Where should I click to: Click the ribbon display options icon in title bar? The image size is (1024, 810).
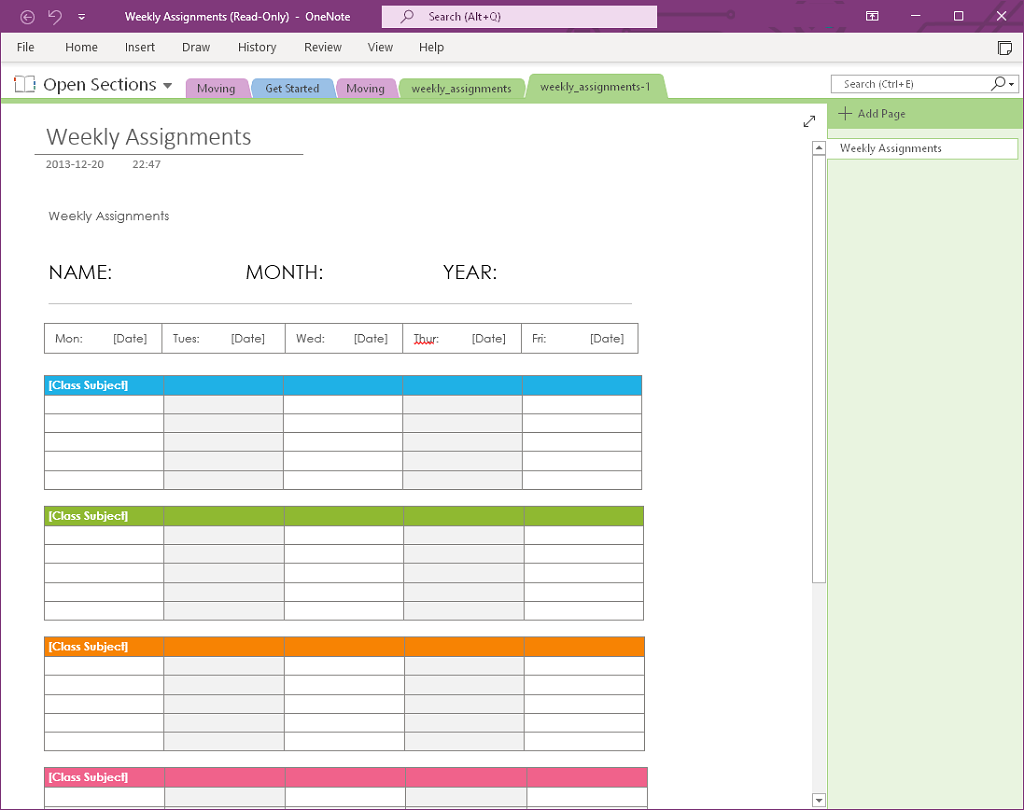click(871, 16)
